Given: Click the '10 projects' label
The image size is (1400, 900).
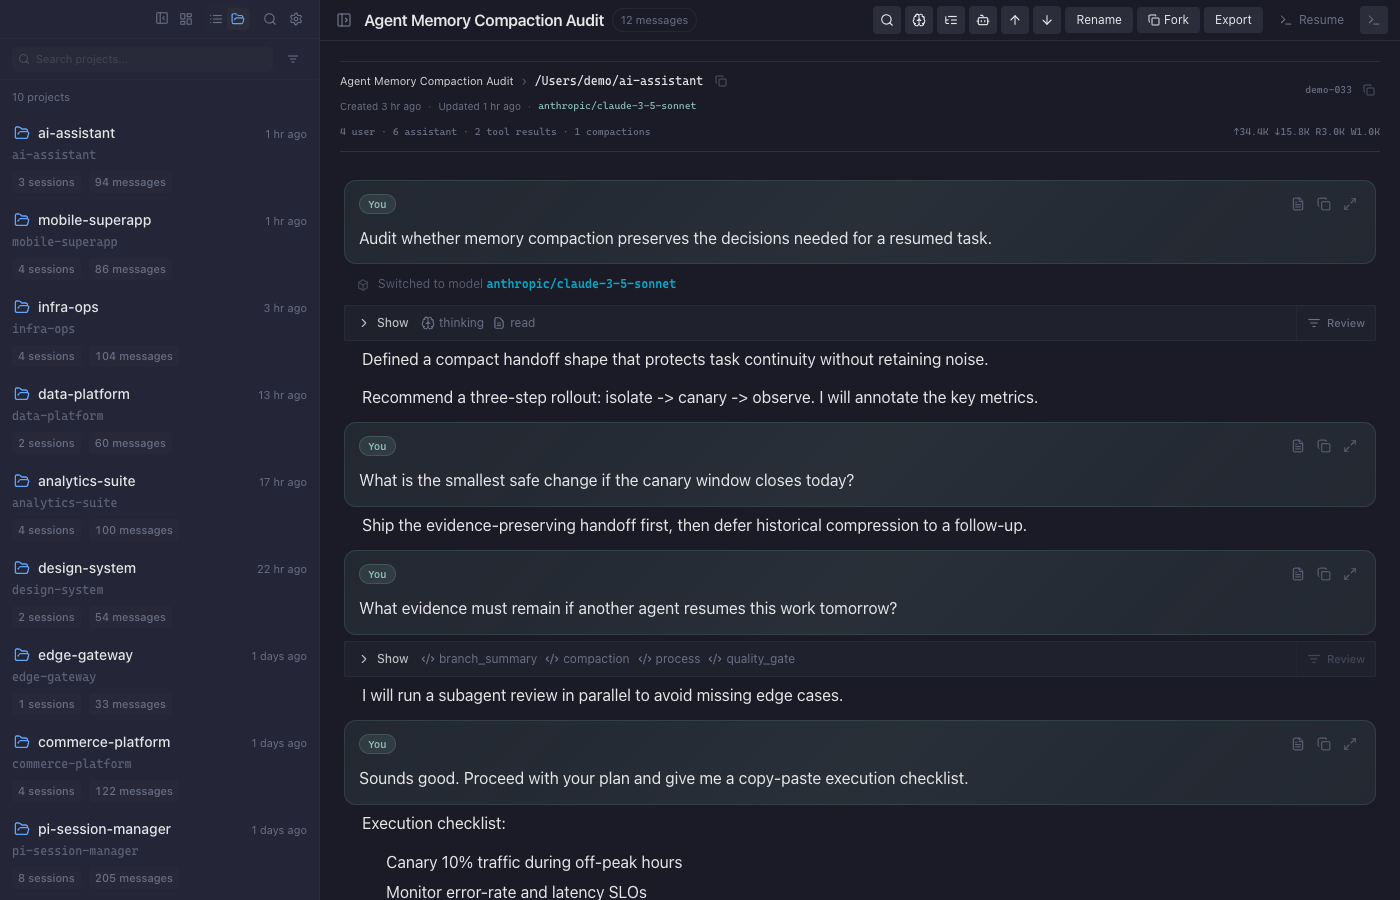Looking at the screenshot, I should pyautogui.click(x=41, y=97).
